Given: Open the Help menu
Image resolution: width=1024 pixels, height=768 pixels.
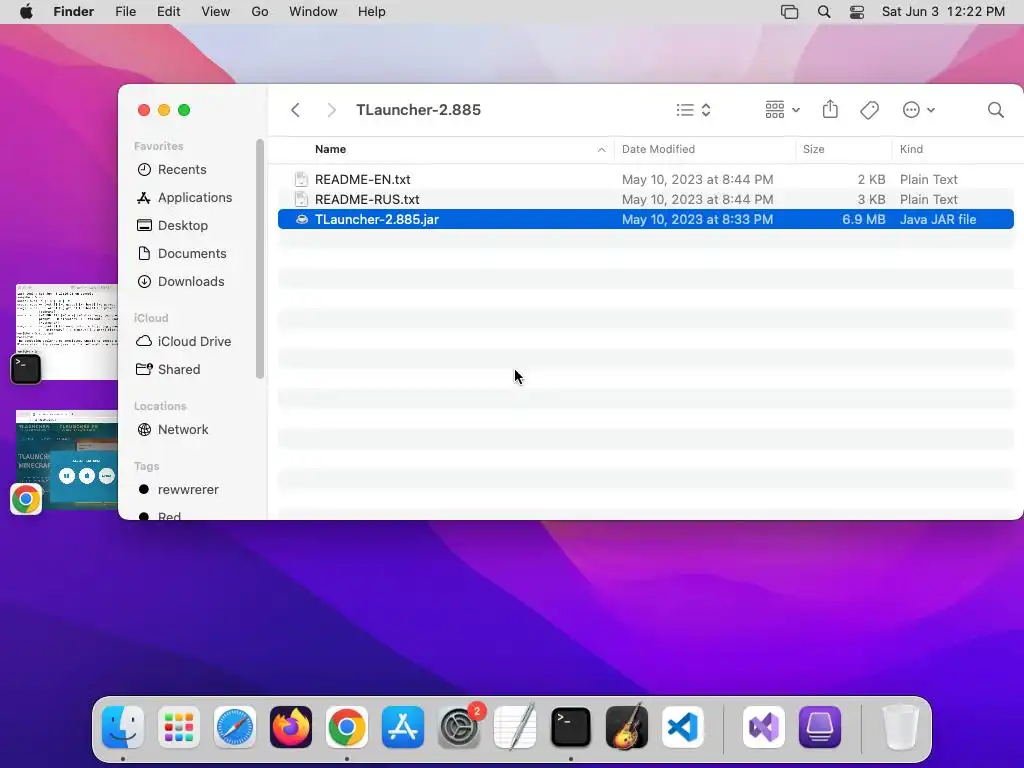Looking at the screenshot, I should tap(372, 12).
